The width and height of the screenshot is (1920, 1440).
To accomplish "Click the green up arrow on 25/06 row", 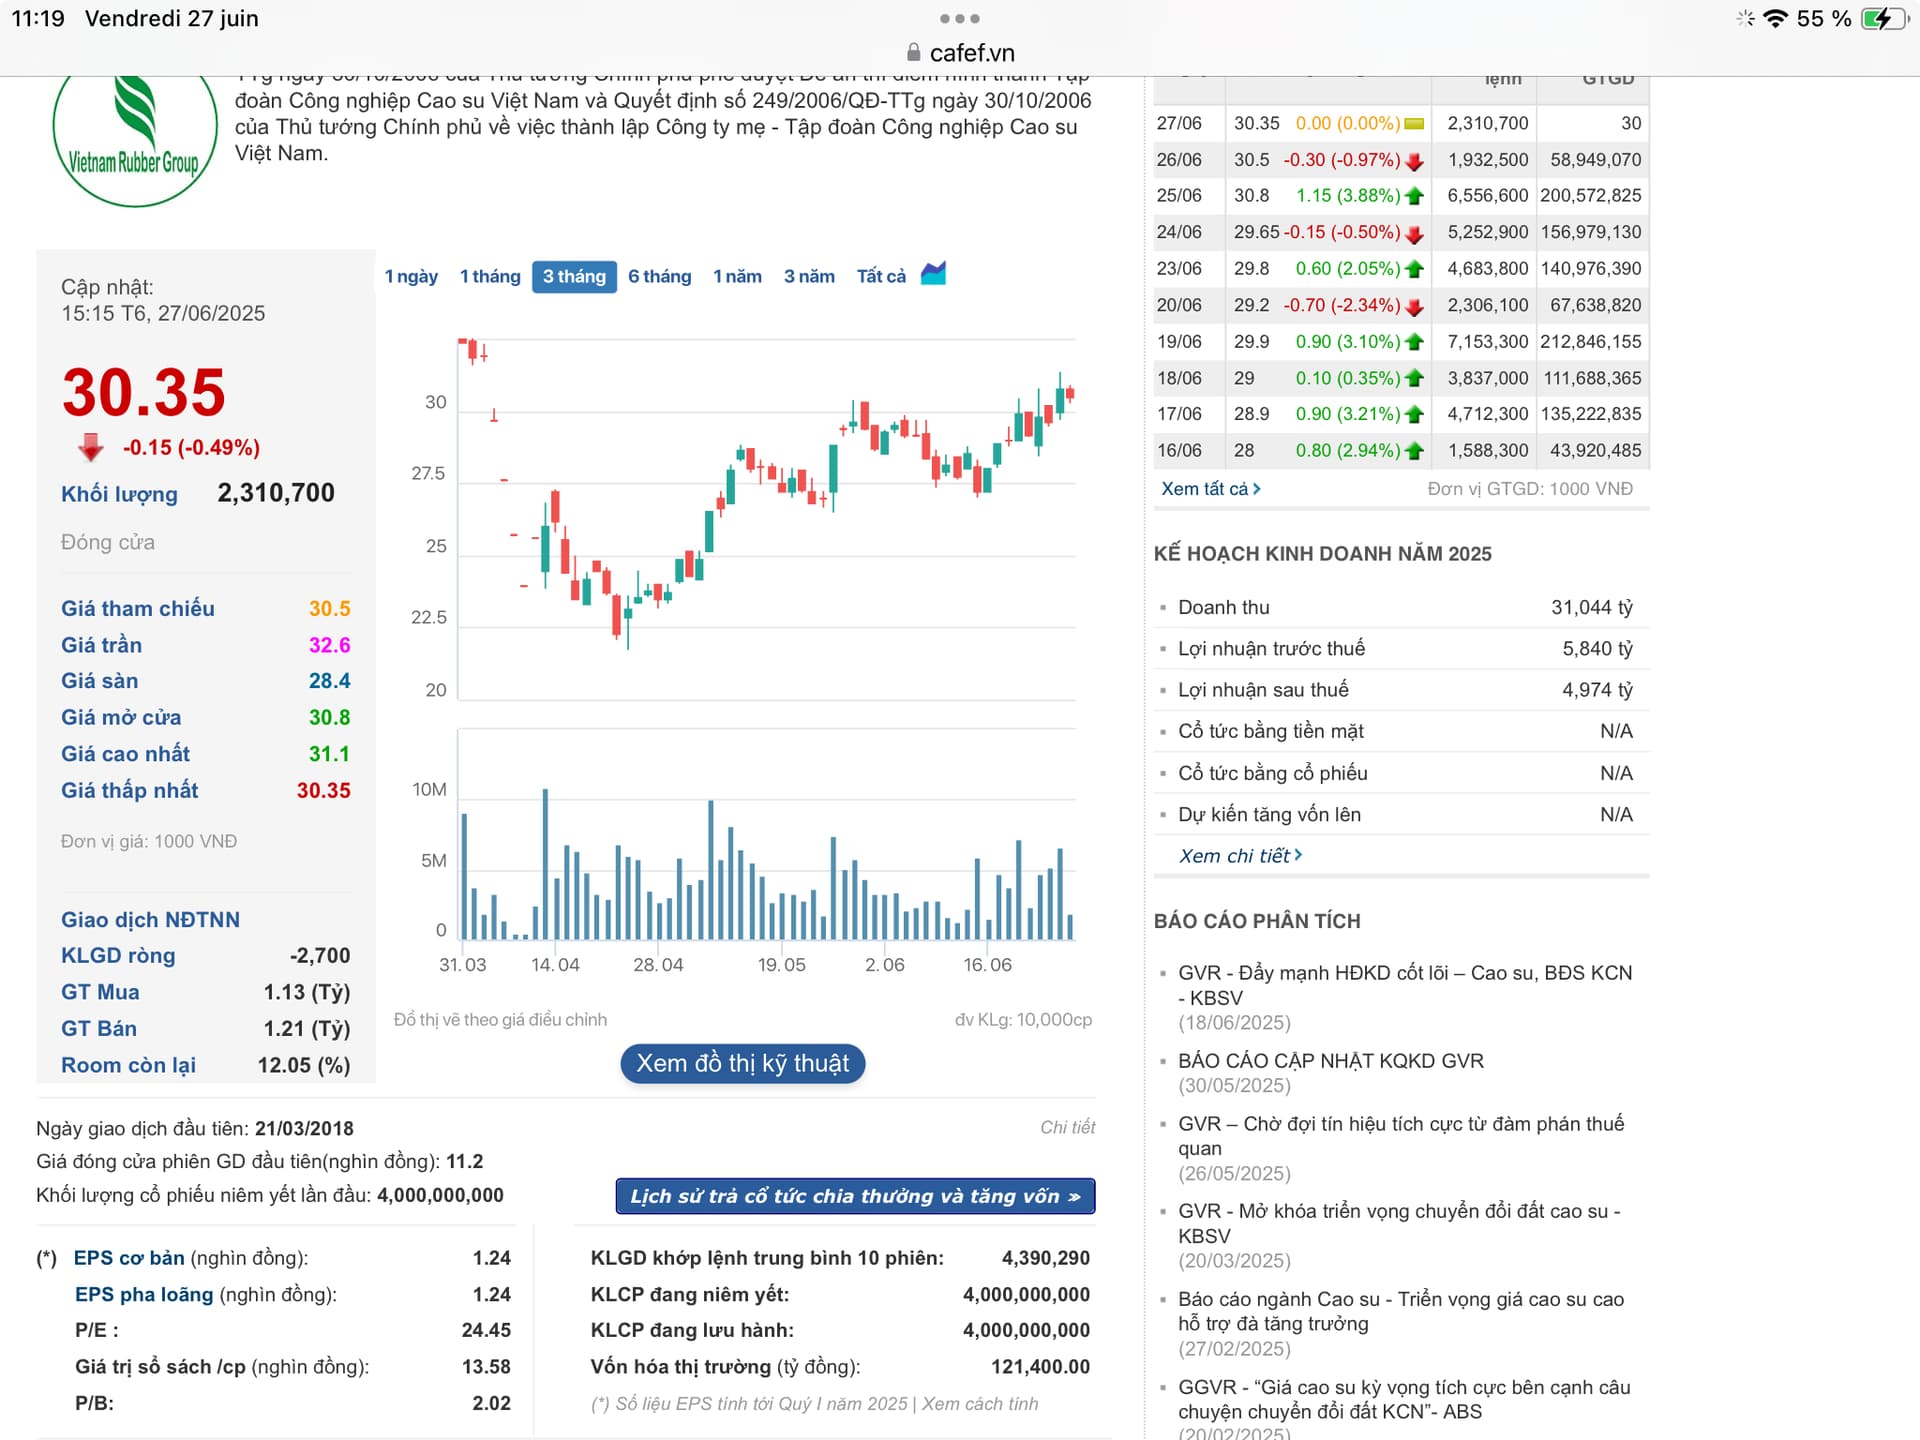I will point(1414,197).
